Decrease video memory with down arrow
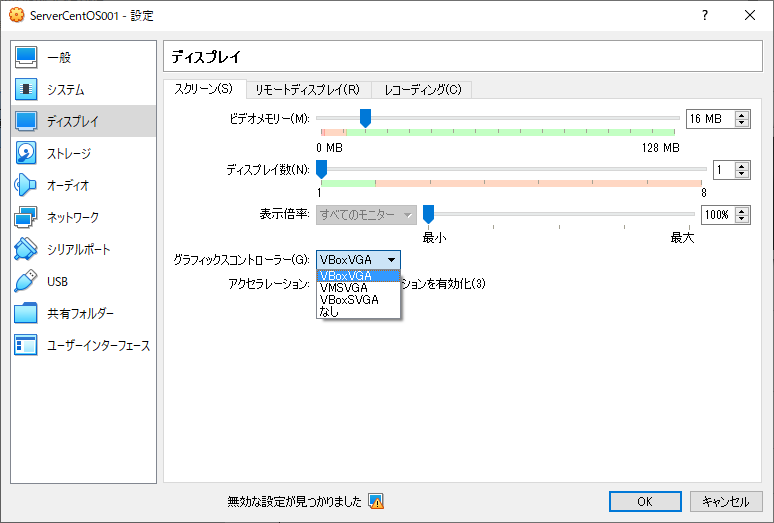The image size is (774, 523). pos(741,123)
